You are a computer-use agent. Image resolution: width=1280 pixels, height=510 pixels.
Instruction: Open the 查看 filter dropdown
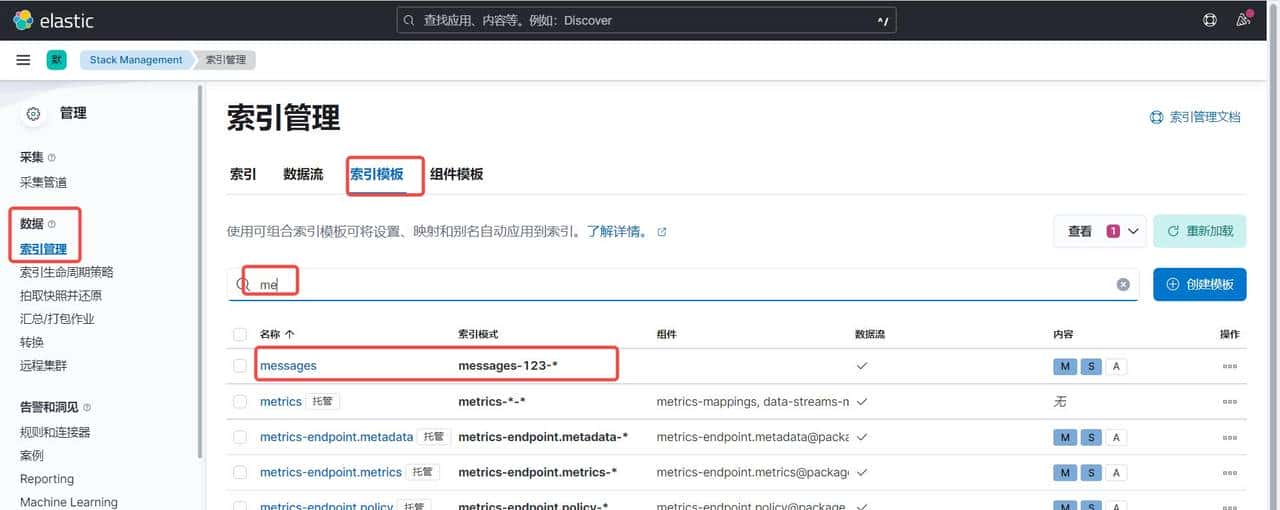tap(1099, 231)
